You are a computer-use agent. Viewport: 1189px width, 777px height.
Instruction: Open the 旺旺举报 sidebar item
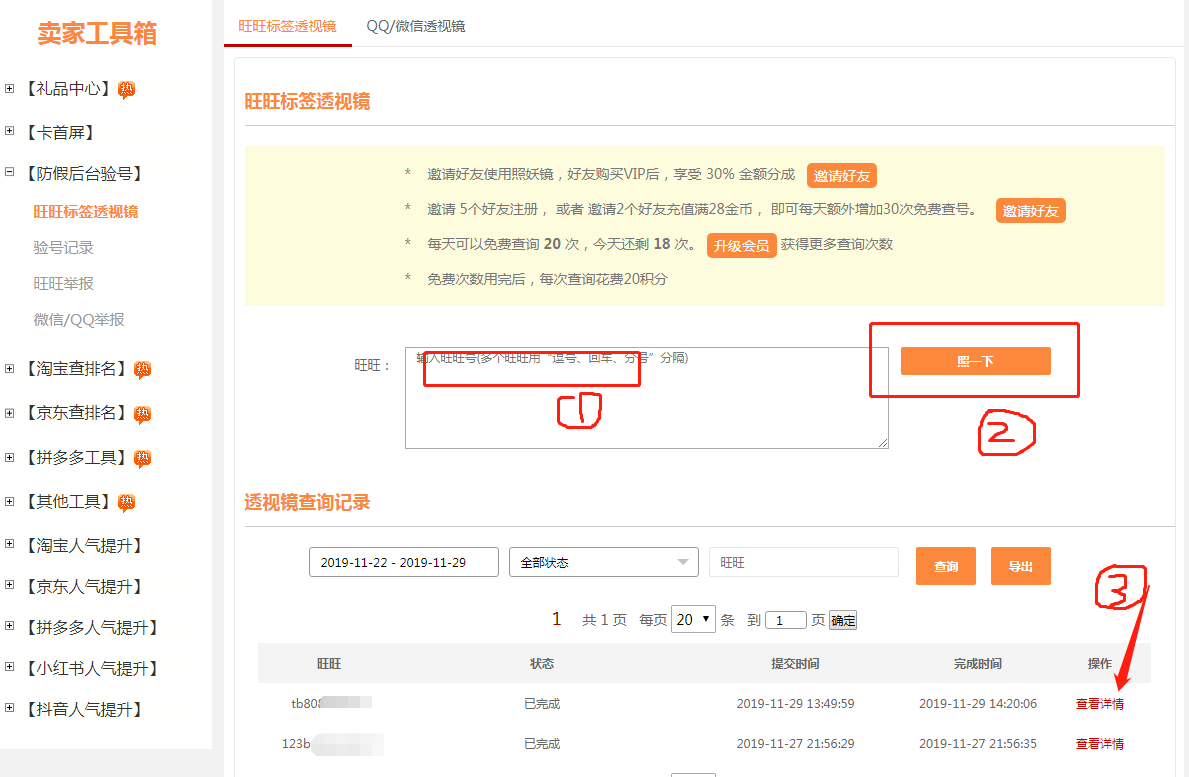coord(64,284)
